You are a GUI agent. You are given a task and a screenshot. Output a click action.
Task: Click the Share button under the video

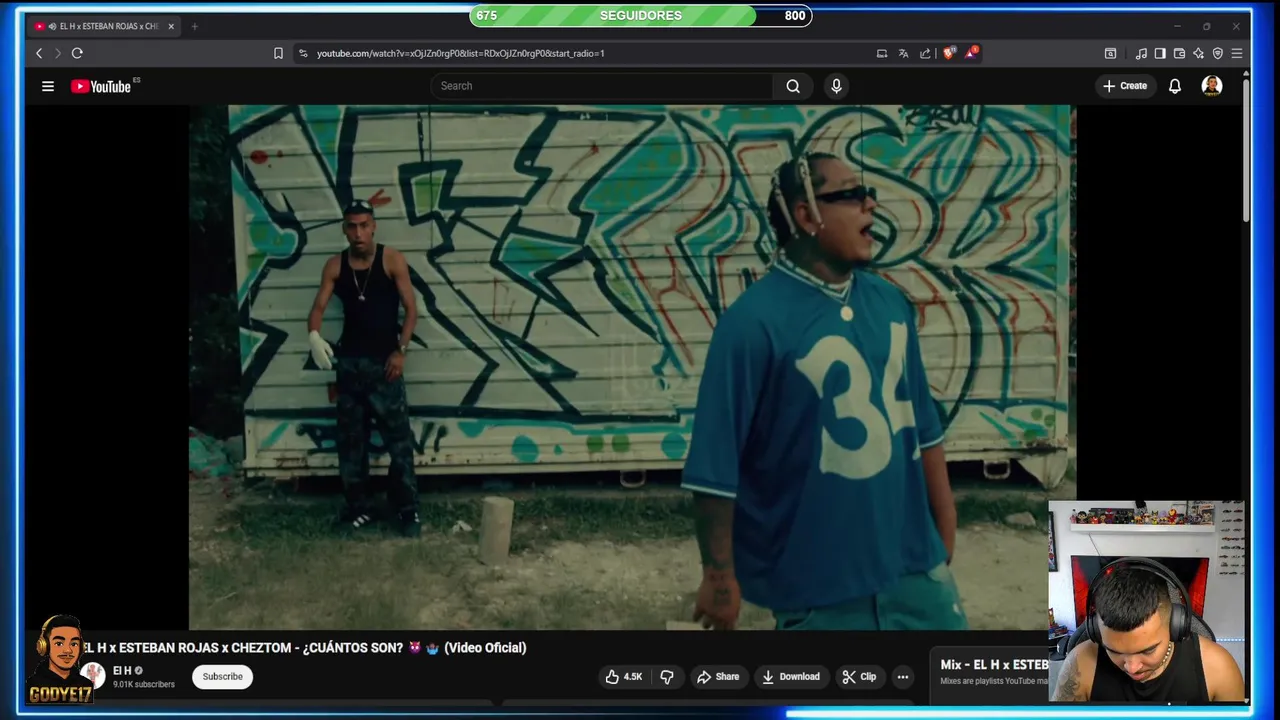pyautogui.click(x=718, y=677)
